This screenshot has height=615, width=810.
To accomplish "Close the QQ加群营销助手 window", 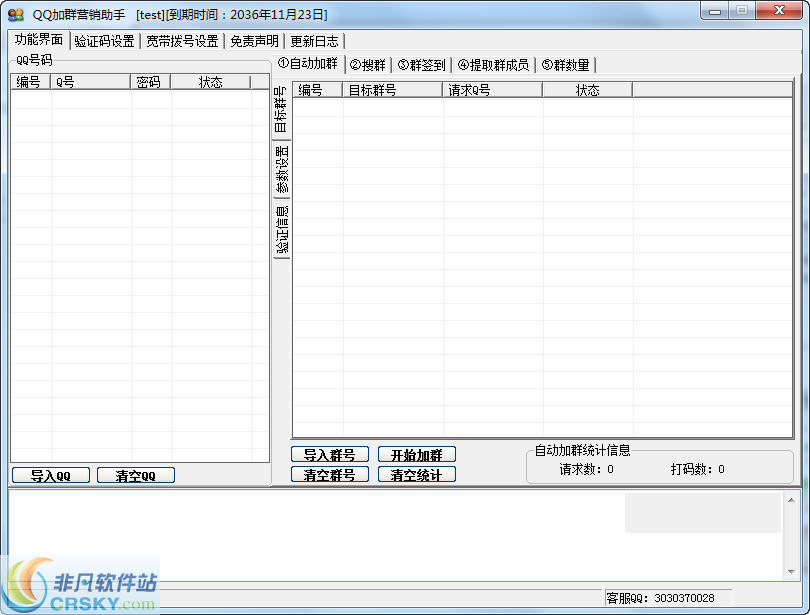I will [x=779, y=10].
